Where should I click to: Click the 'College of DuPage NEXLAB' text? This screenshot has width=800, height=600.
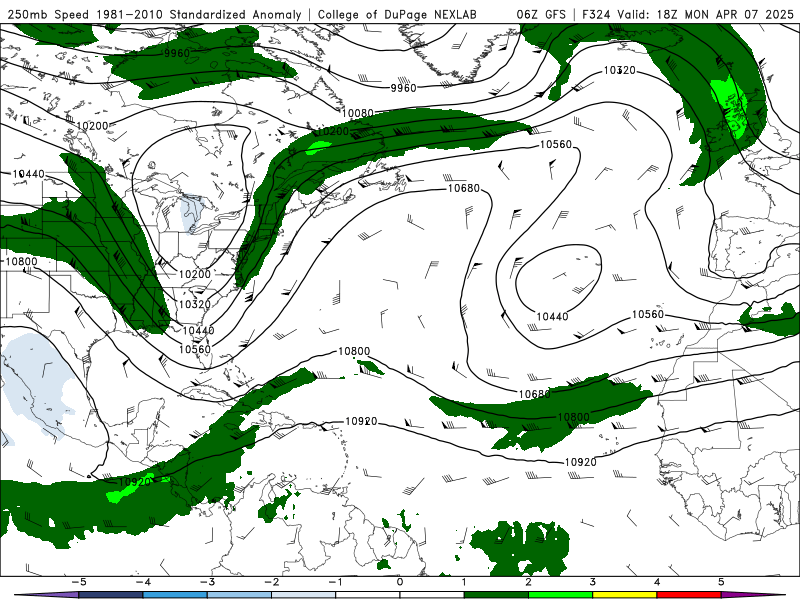point(397,14)
